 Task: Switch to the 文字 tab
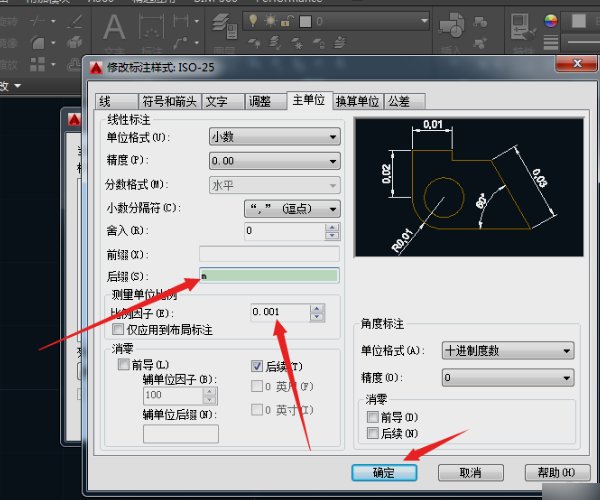pos(223,101)
